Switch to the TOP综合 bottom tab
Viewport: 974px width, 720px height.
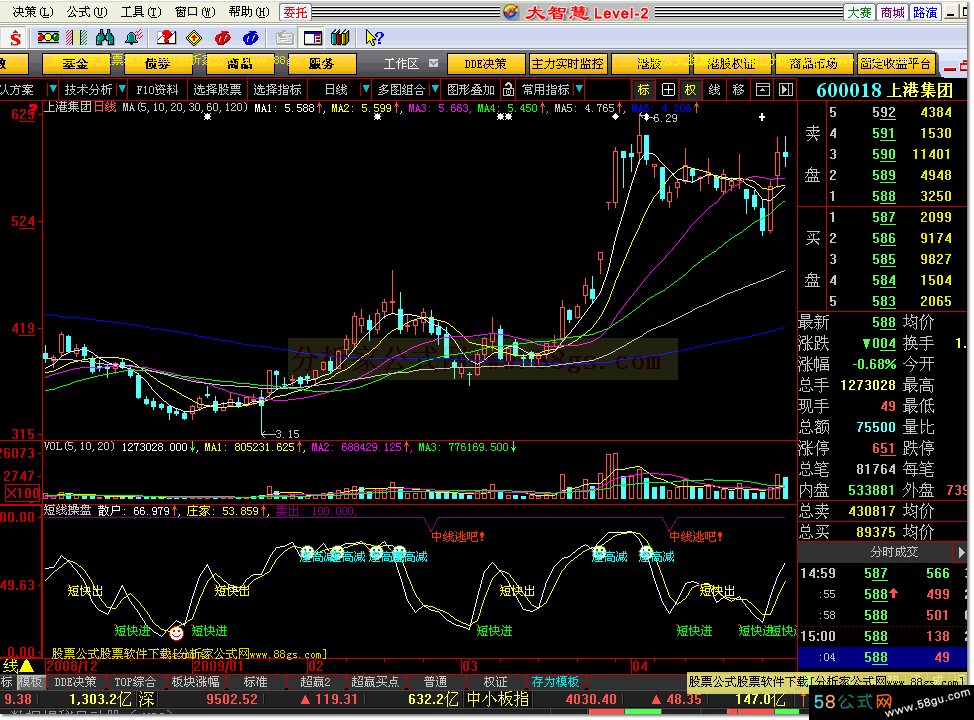tap(135, 682)
